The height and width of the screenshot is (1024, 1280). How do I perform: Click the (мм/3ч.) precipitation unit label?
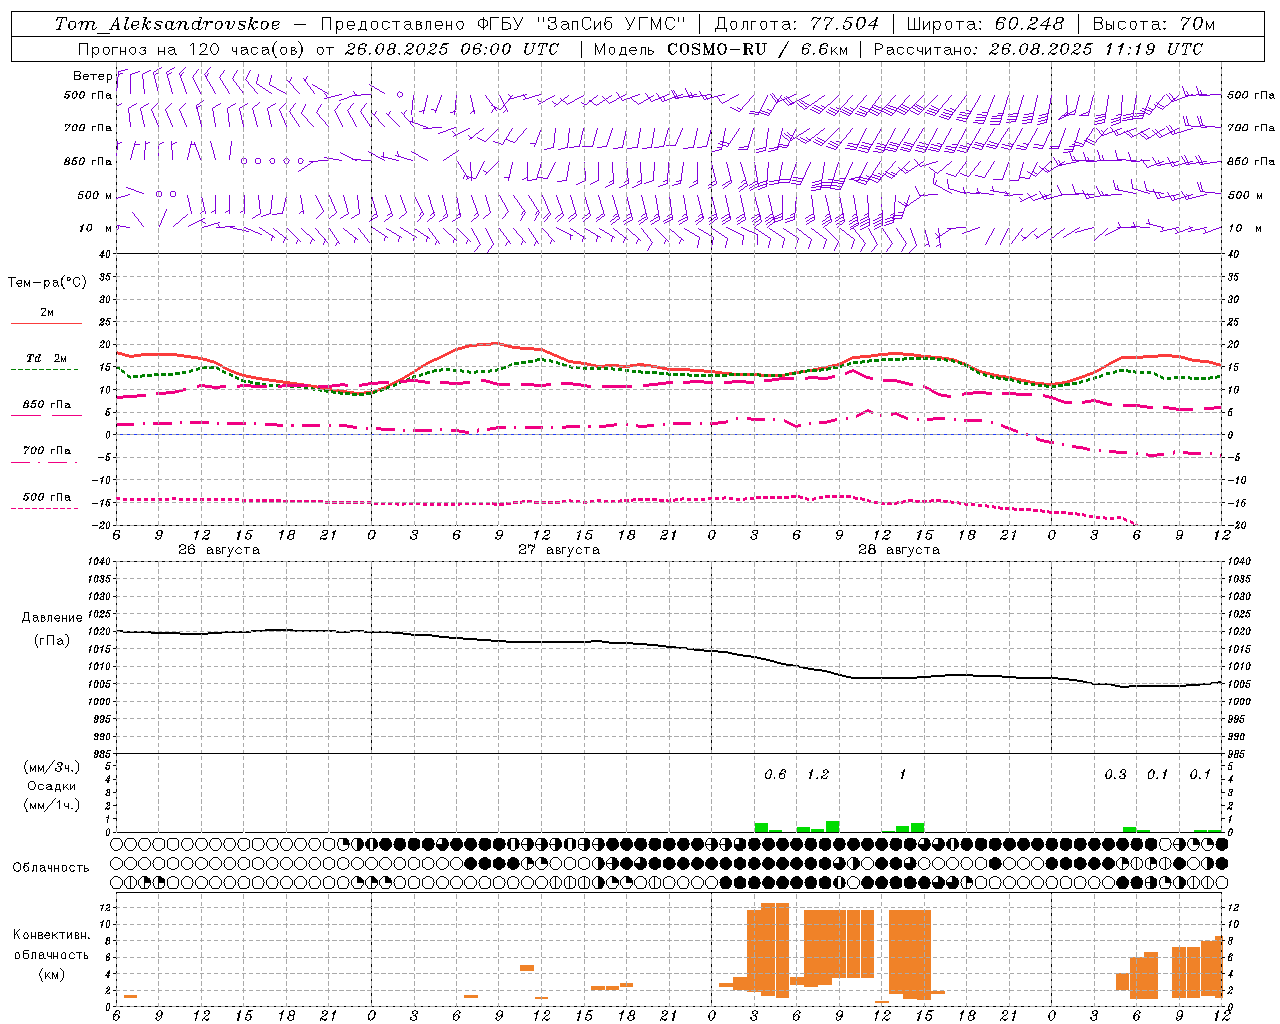click(51, 767)
